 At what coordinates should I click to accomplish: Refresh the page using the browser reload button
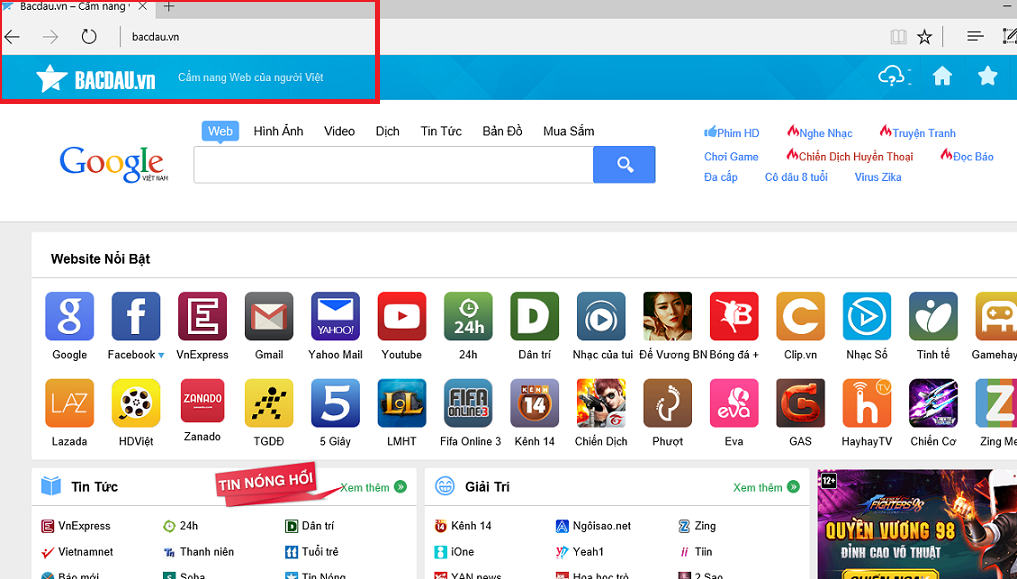pos(89,37)
